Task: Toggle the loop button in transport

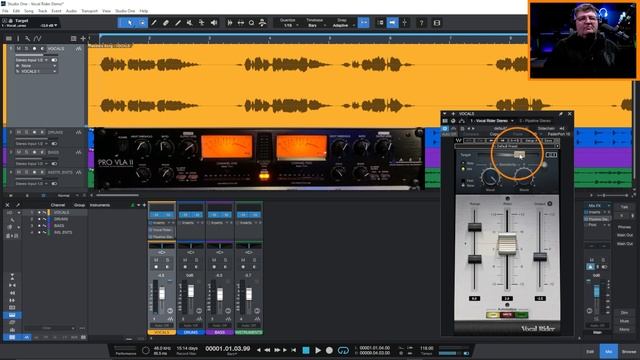Action: [343, 350]
